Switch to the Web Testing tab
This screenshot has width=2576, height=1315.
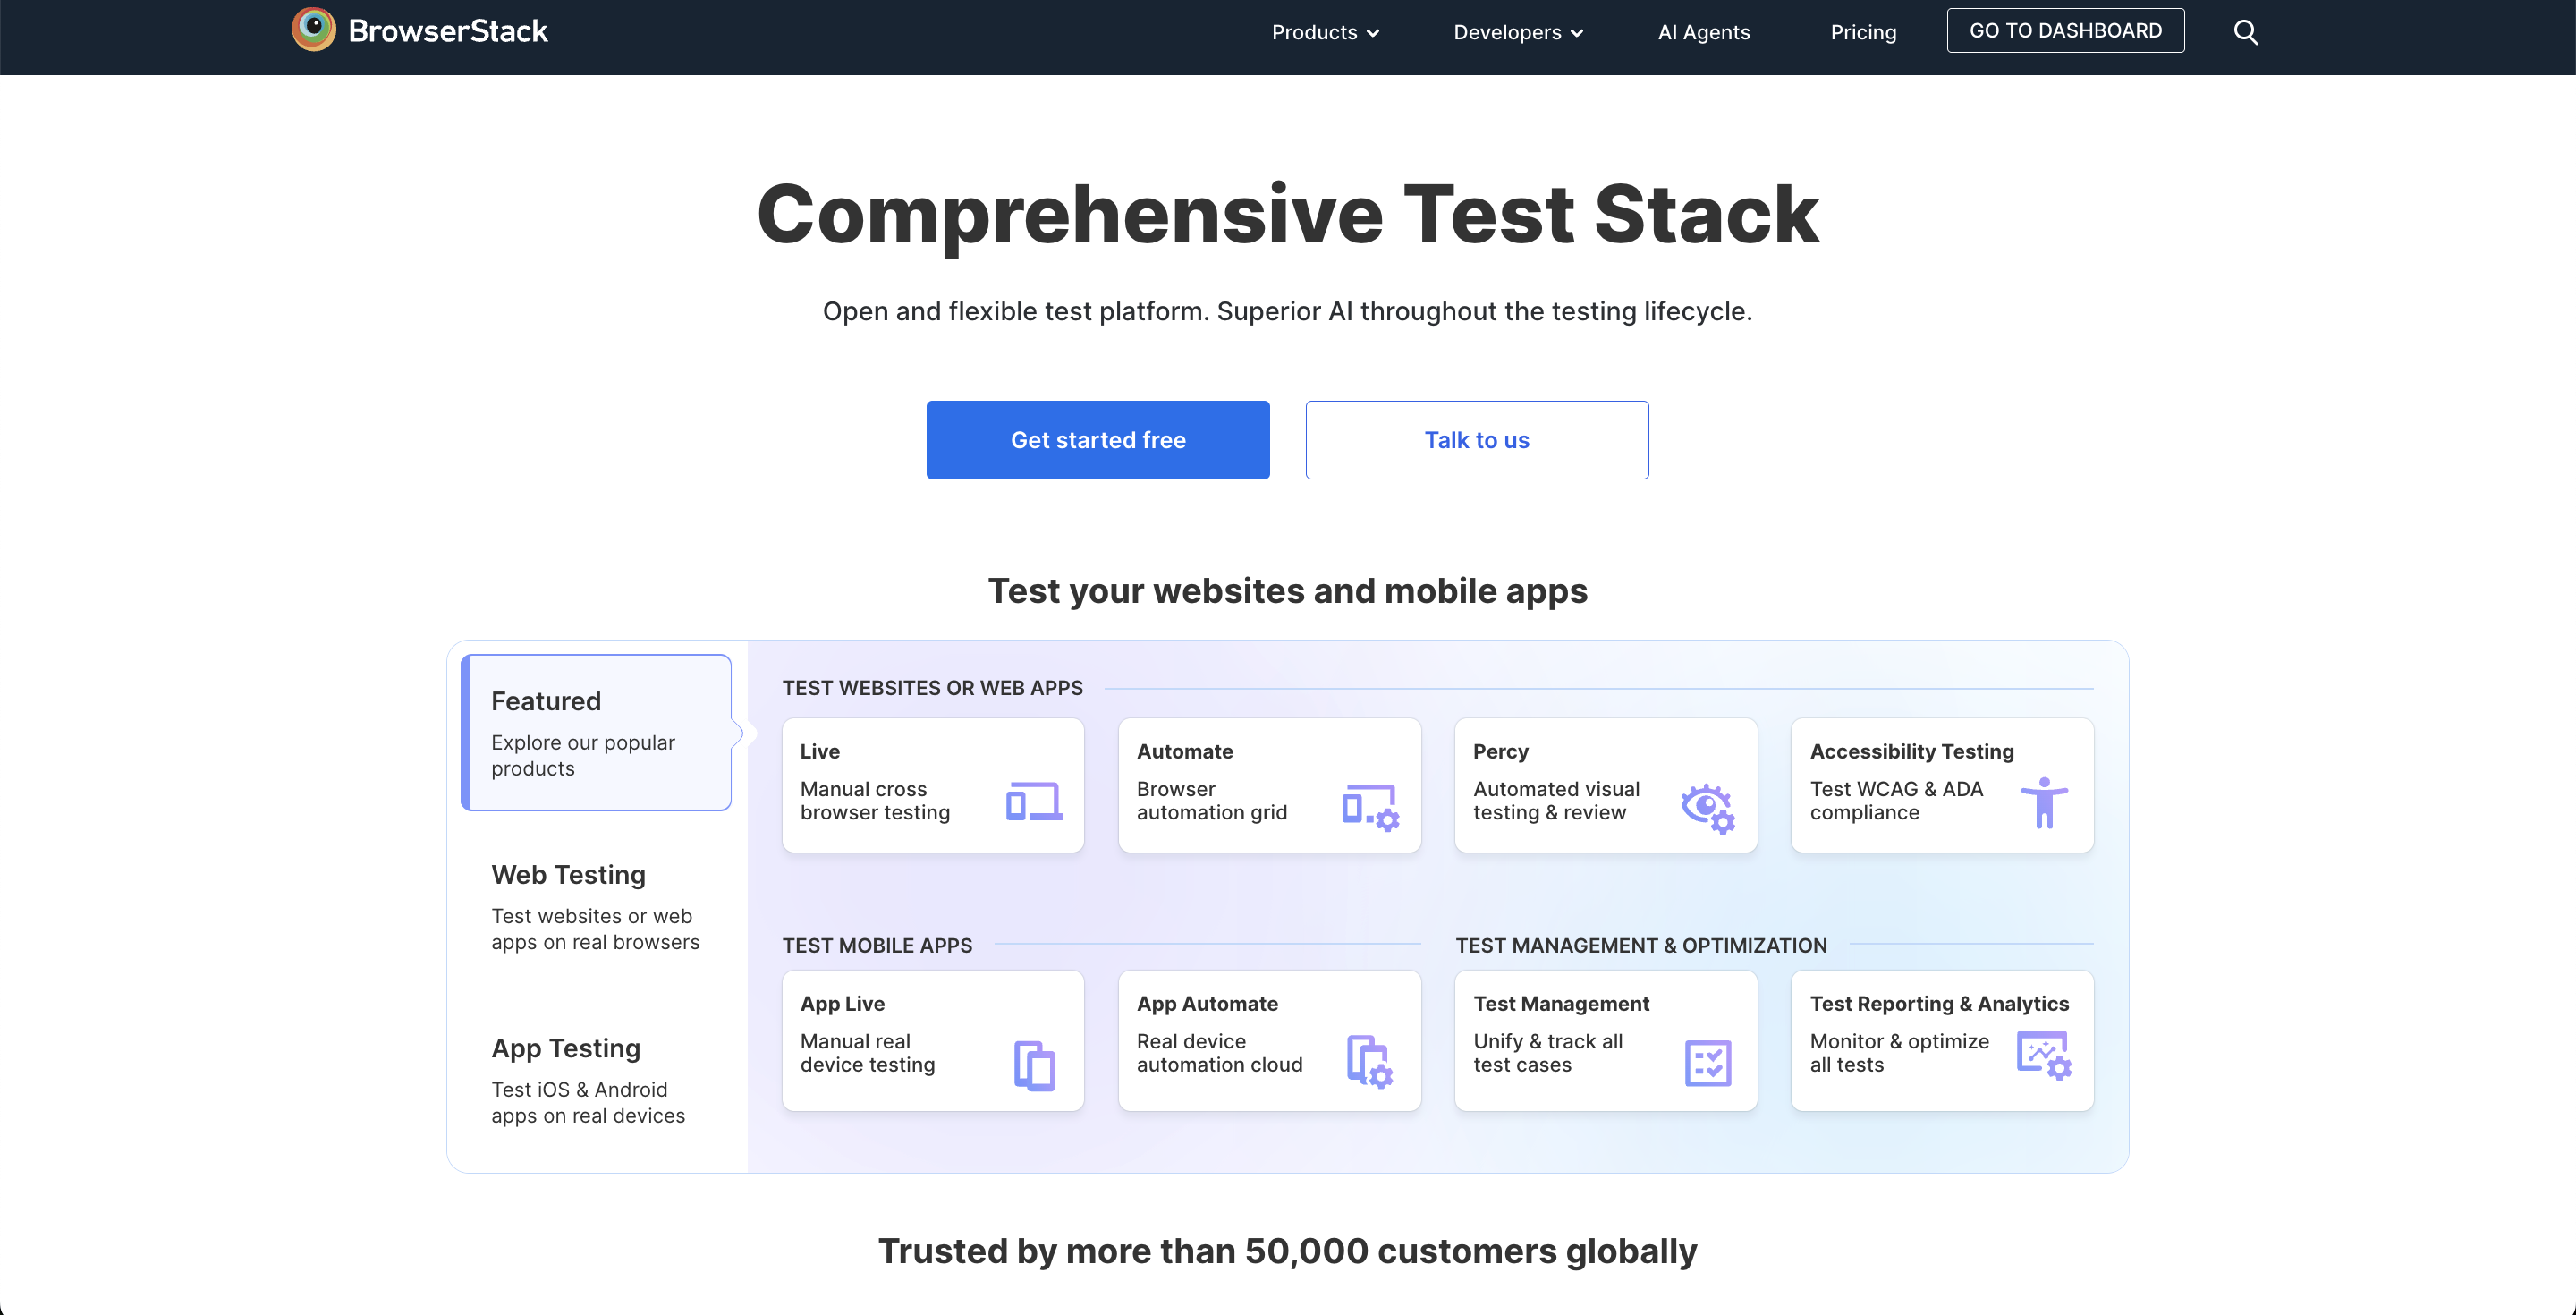click(x=597, y=906)
